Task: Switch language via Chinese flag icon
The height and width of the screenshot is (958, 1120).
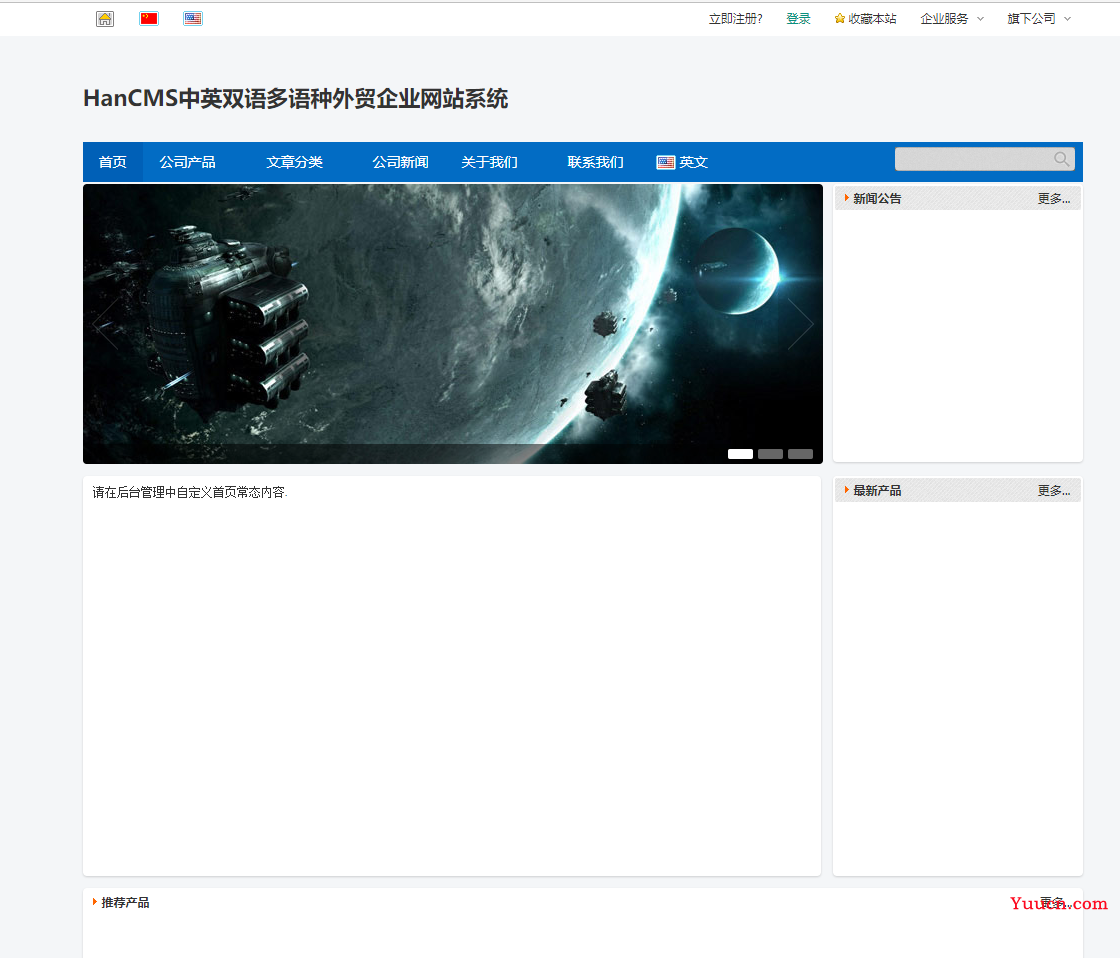Action: [x=149, y=19]
